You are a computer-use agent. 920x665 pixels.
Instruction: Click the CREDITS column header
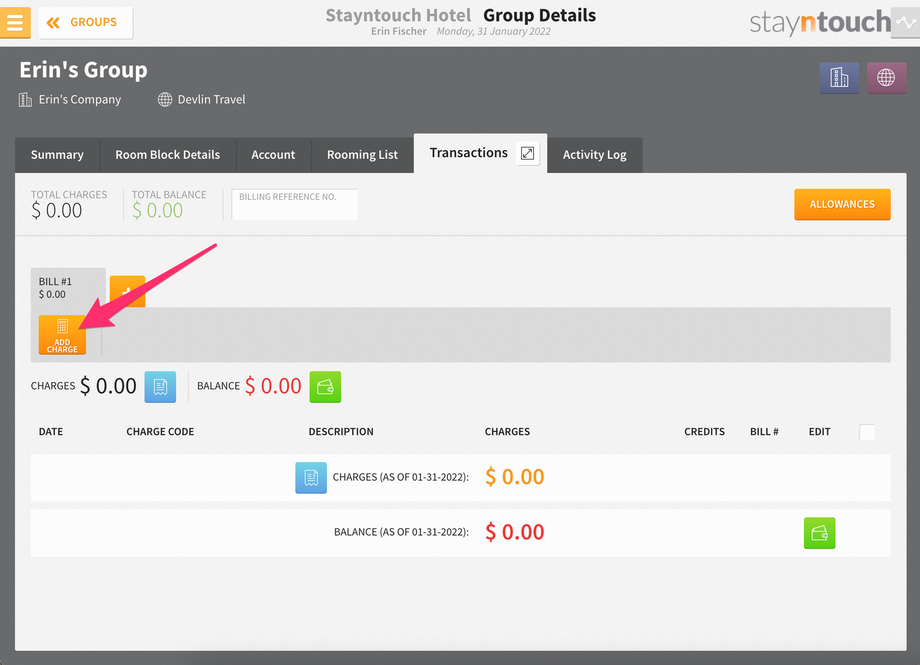(704, 431)
